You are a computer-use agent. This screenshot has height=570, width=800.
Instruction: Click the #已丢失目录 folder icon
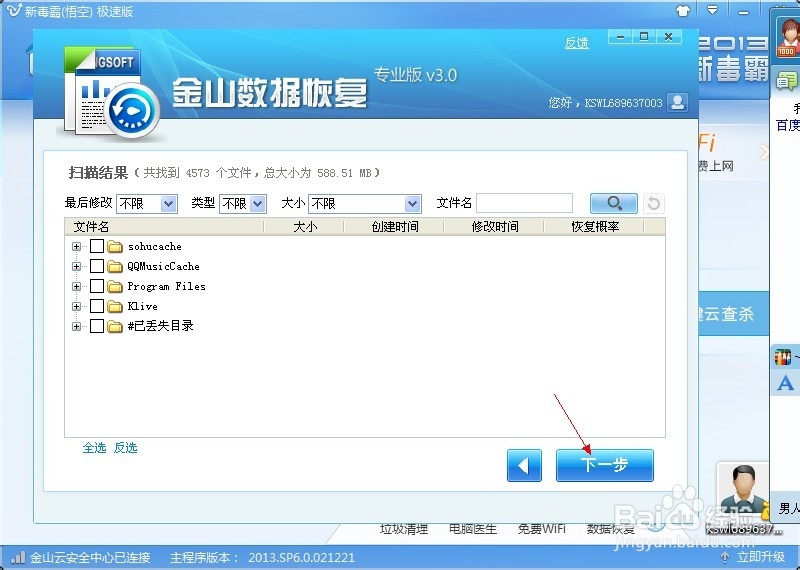(115, 326)
